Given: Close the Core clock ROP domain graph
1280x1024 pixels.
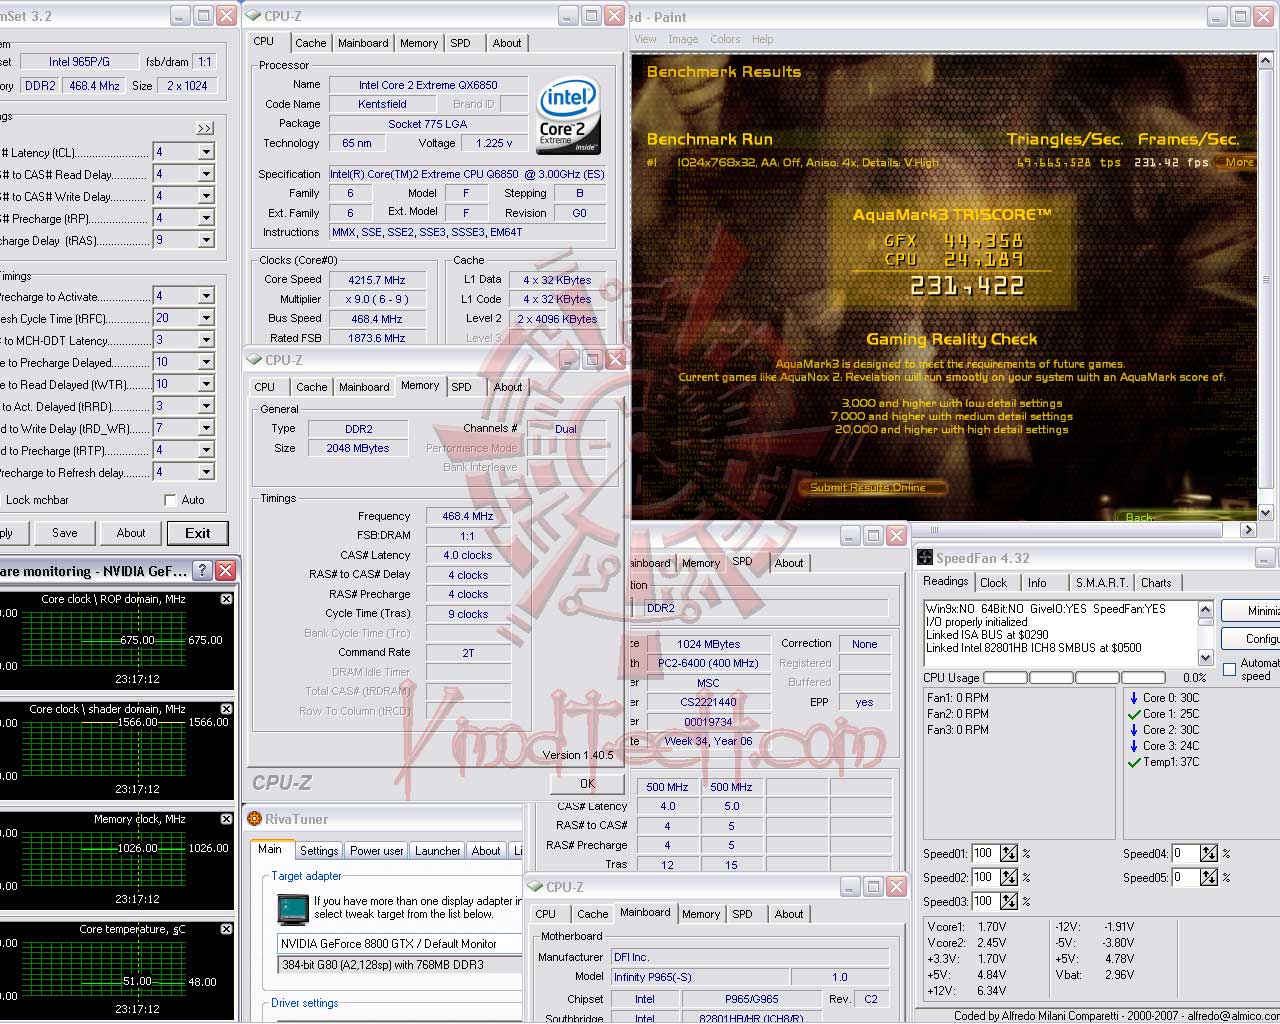Looking at the screenshot, I should (x=226, y=599).
